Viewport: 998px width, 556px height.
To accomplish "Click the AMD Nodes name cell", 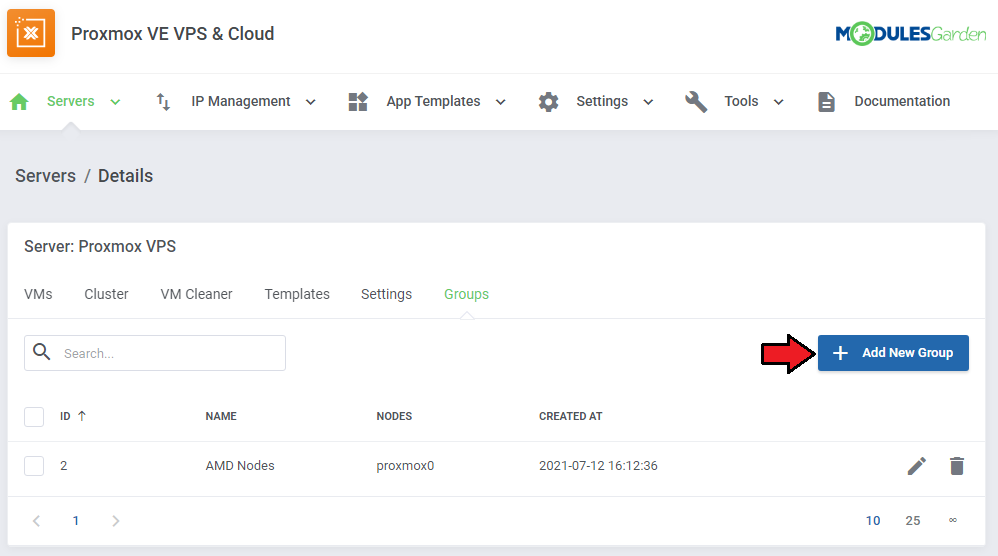I will [x=240, y=466].
